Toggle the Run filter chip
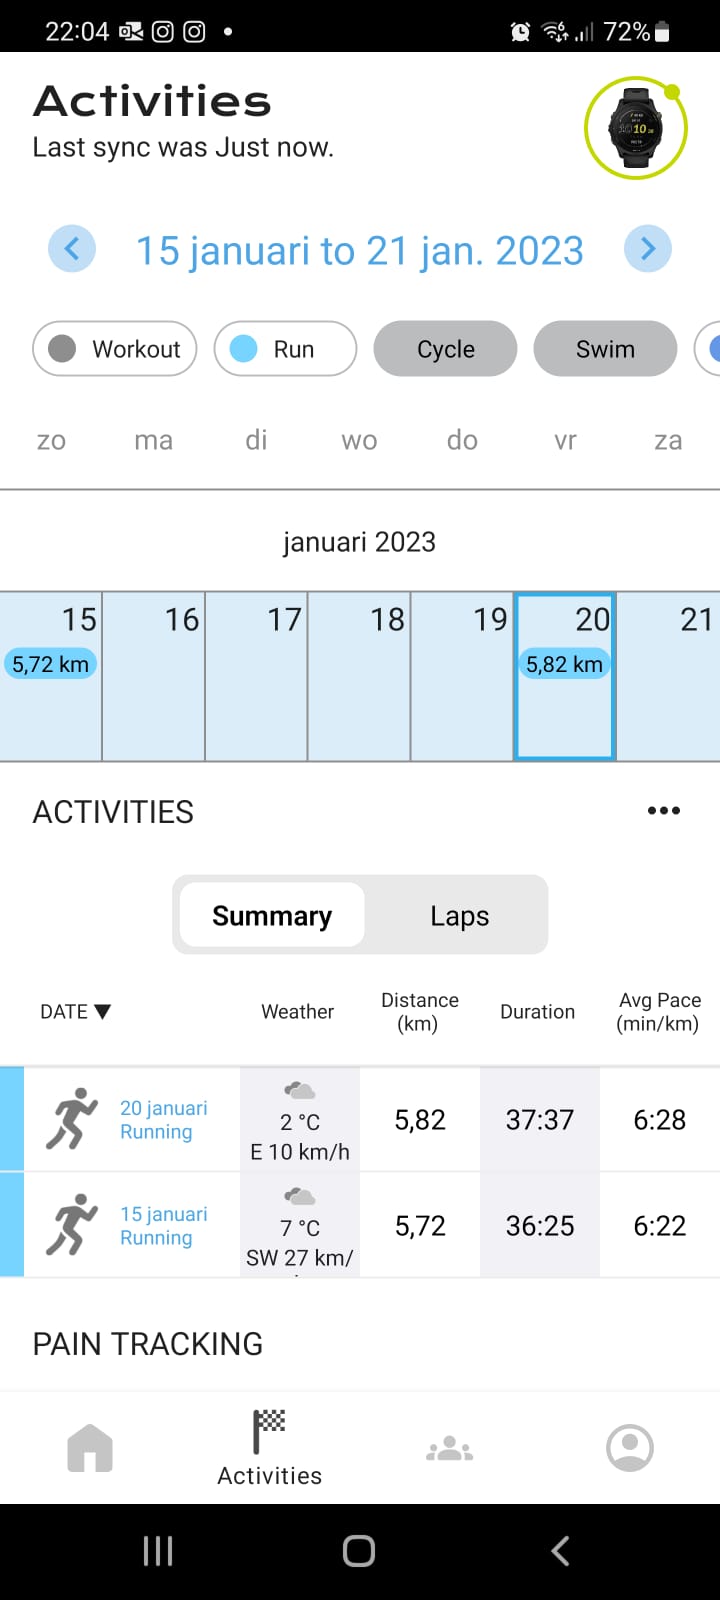The image size is (720, 1600). pos(285,348)
